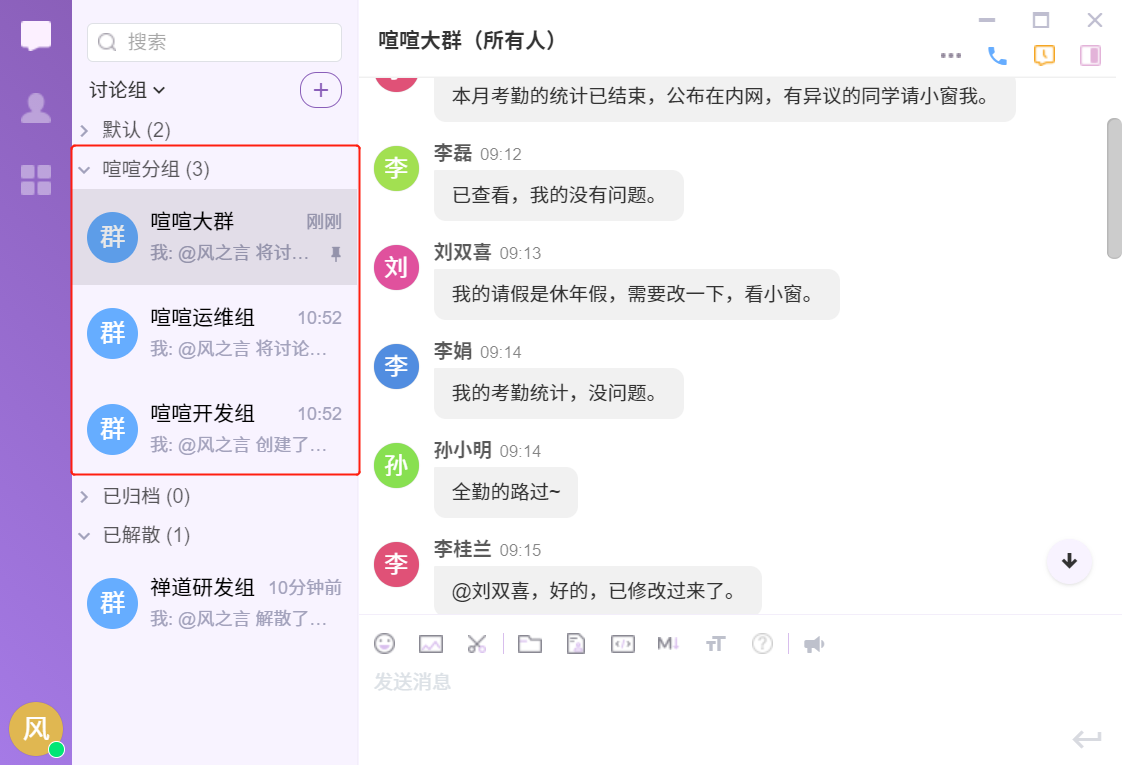Open the 讨论组 dropdown filter

pos(127,90)
